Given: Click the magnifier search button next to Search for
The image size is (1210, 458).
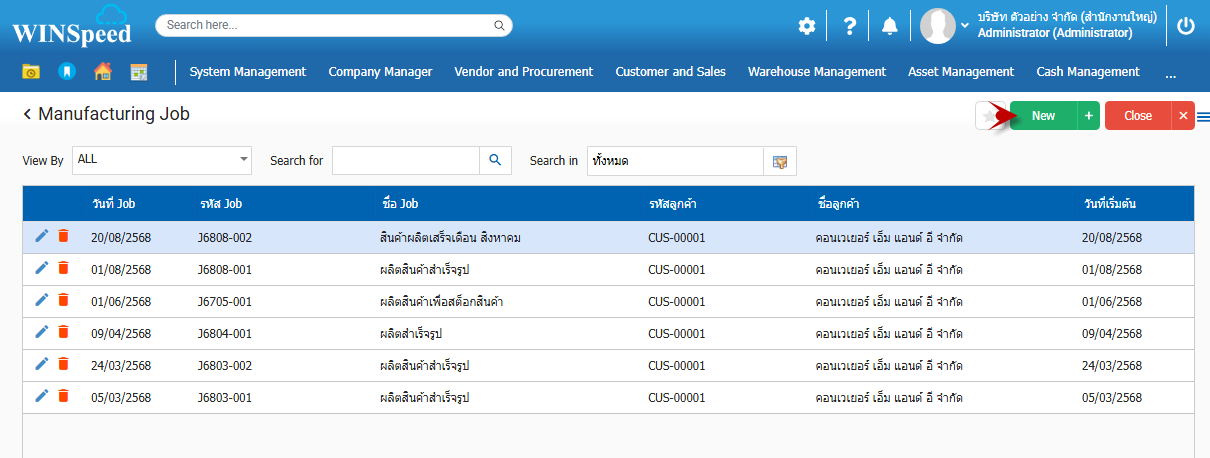Looking at the screenshot, I should tap(495, 160).
